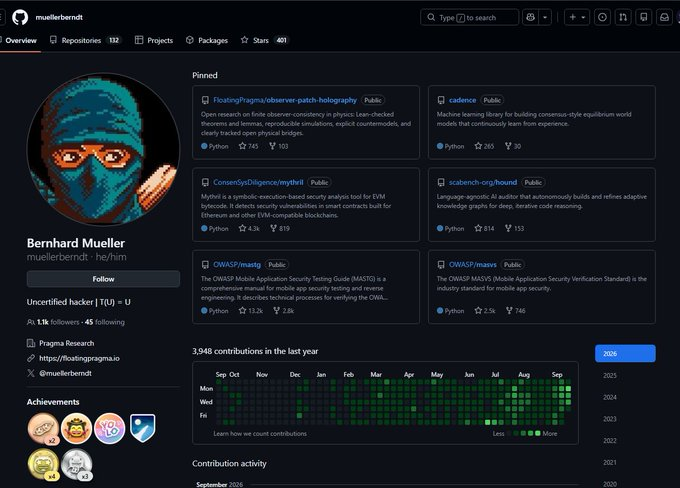Image resolution: width=680 pixels, height=488 pixels.
Task: Switch to the Packages tab
Action: 207,40
